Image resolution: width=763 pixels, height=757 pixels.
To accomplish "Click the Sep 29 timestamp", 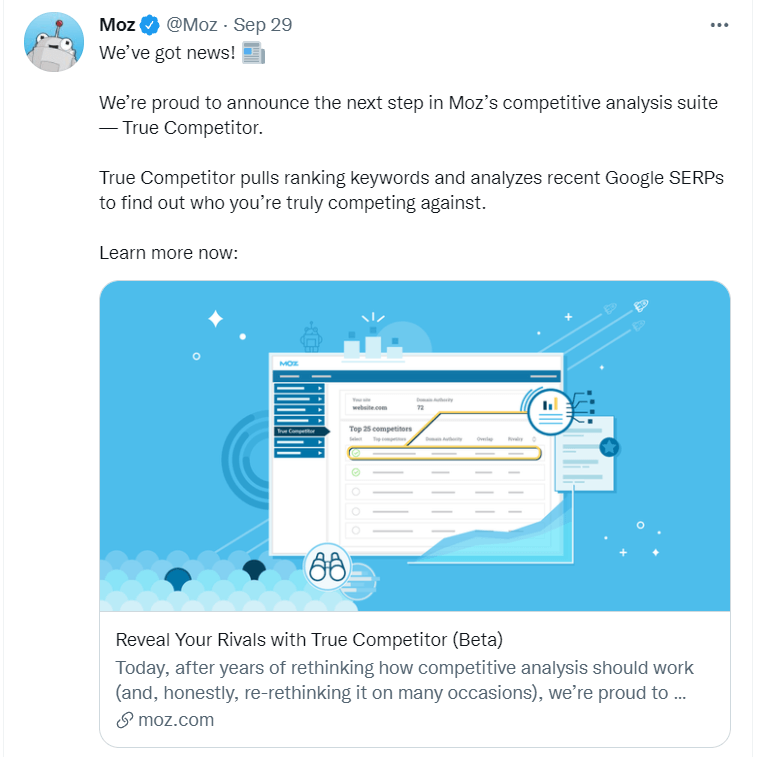I will click(x=262, y=24).
